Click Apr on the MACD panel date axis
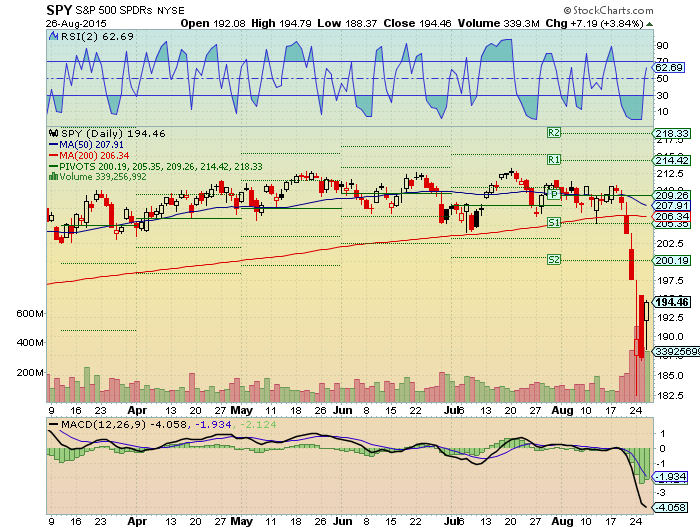 point(137,521)
